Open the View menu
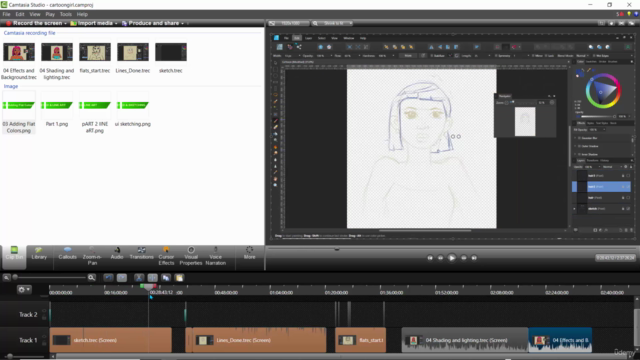Viewport: 640px width, 360px height. coord(35,14)
